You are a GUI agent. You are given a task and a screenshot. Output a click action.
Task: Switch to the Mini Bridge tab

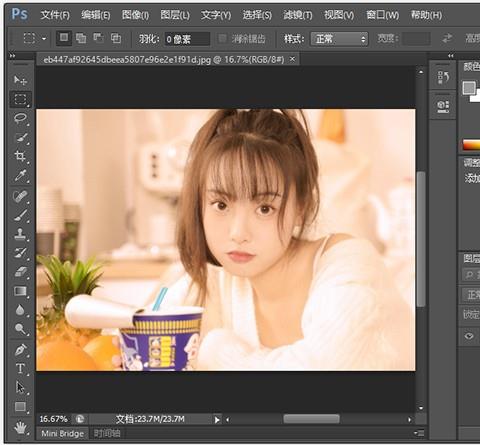tap(62, 434)
